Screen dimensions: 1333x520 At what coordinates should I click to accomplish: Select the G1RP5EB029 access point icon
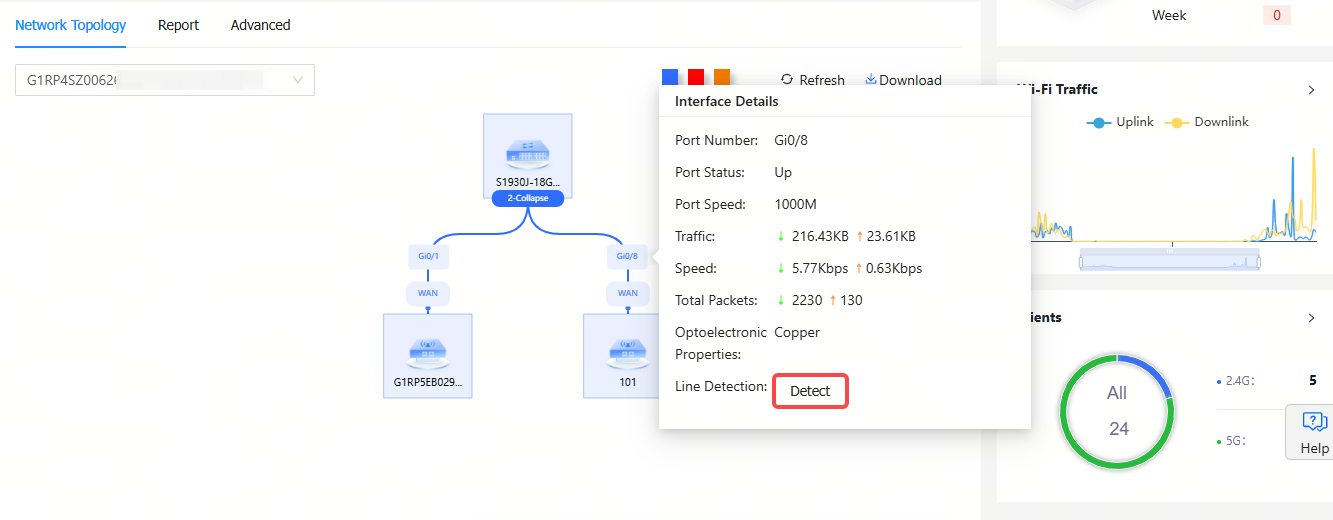pos(427,352)
